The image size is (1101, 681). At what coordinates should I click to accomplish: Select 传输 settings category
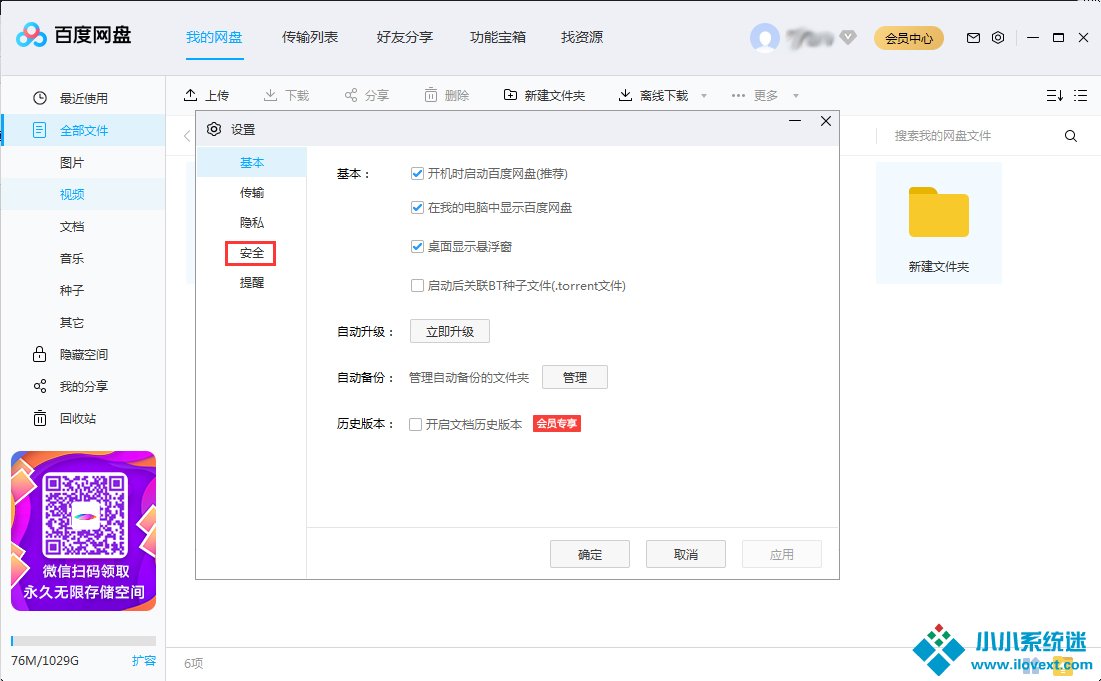[252, 192]
